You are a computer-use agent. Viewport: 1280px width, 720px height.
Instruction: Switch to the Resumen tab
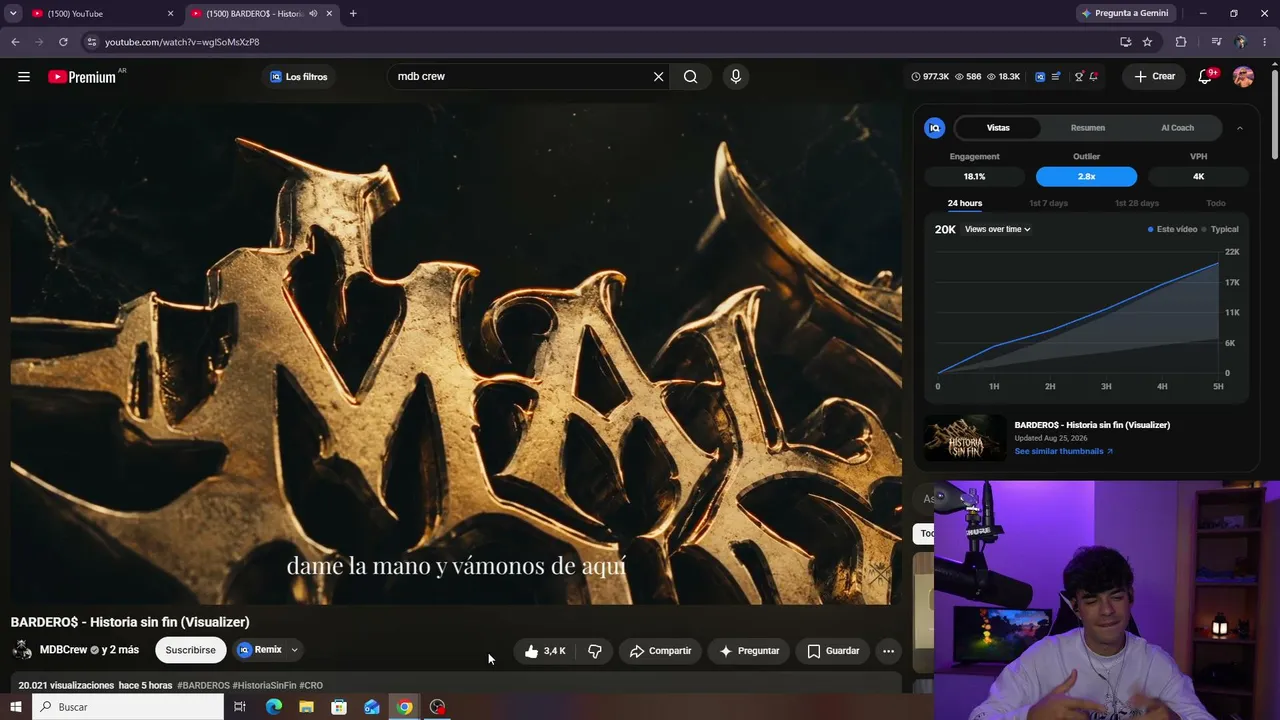pyautogui.click(x=1088, y=128)
